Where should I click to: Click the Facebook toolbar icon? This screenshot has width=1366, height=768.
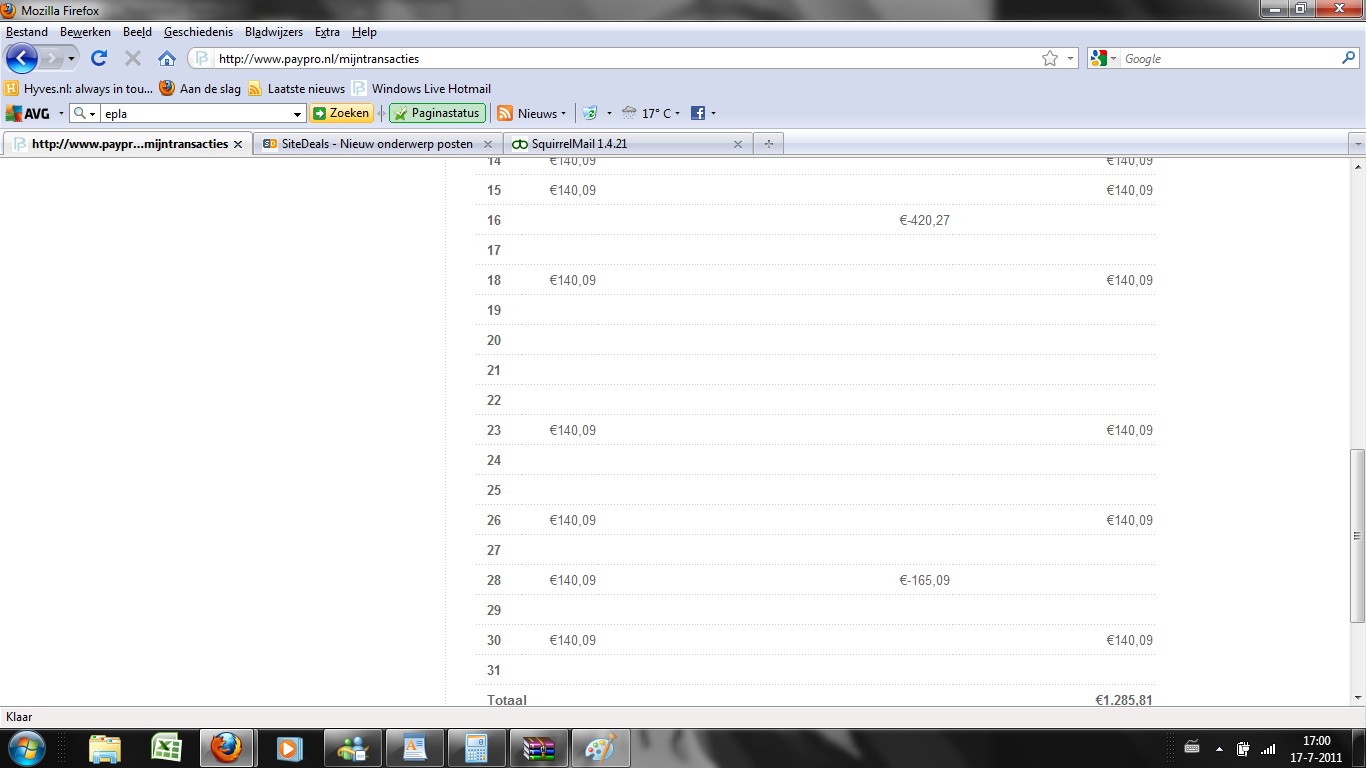[698, 113]
